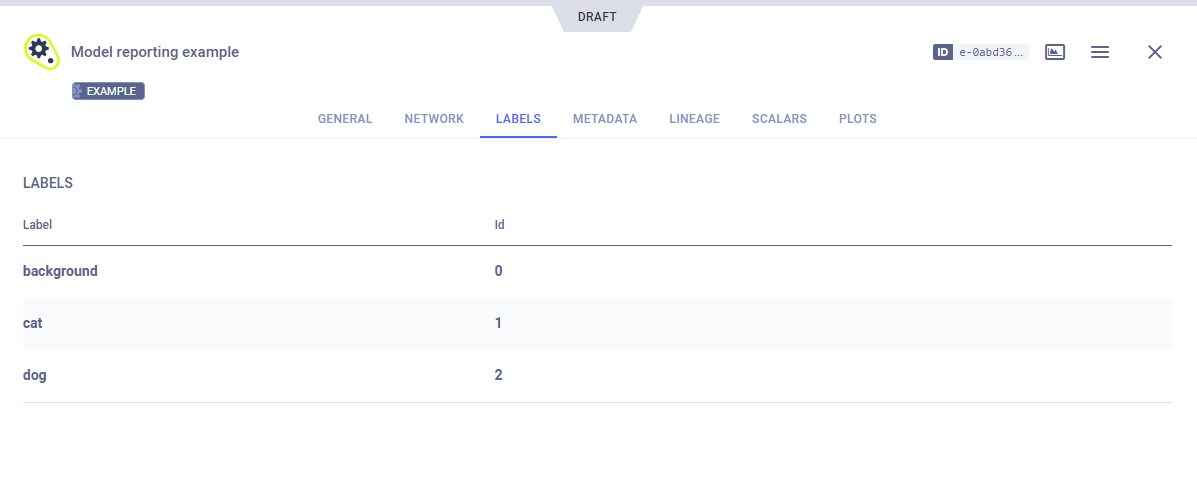This screenshot has height=498, width=1197.
Task: Select the Labels tab
Action: tap(518, 119)
